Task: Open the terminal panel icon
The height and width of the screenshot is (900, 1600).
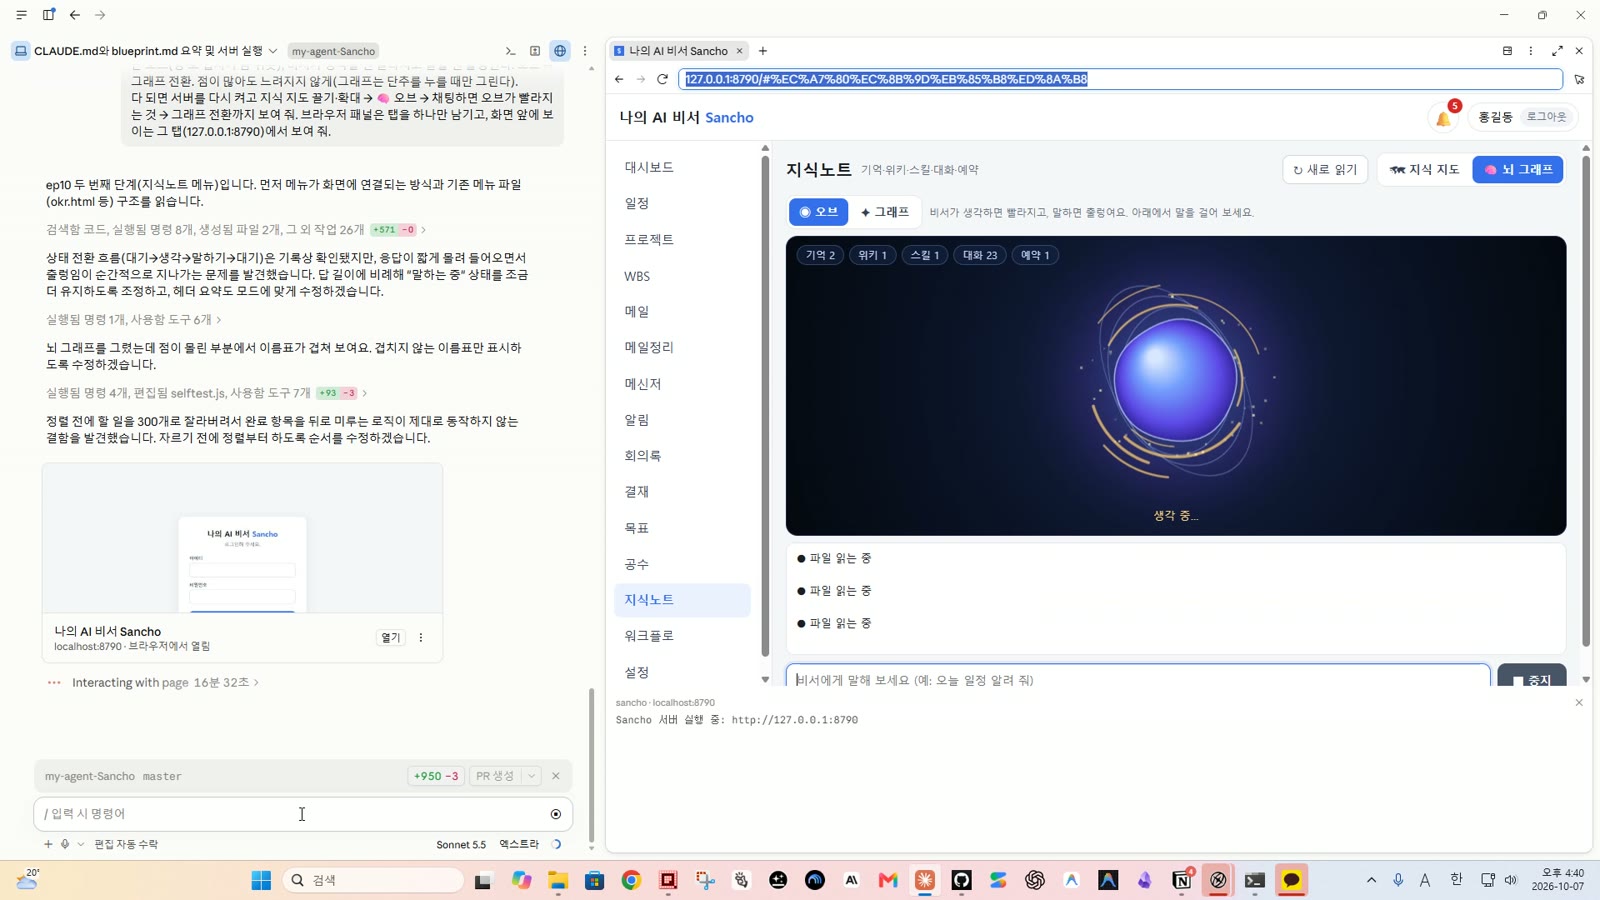Action: tap(510, 51)
